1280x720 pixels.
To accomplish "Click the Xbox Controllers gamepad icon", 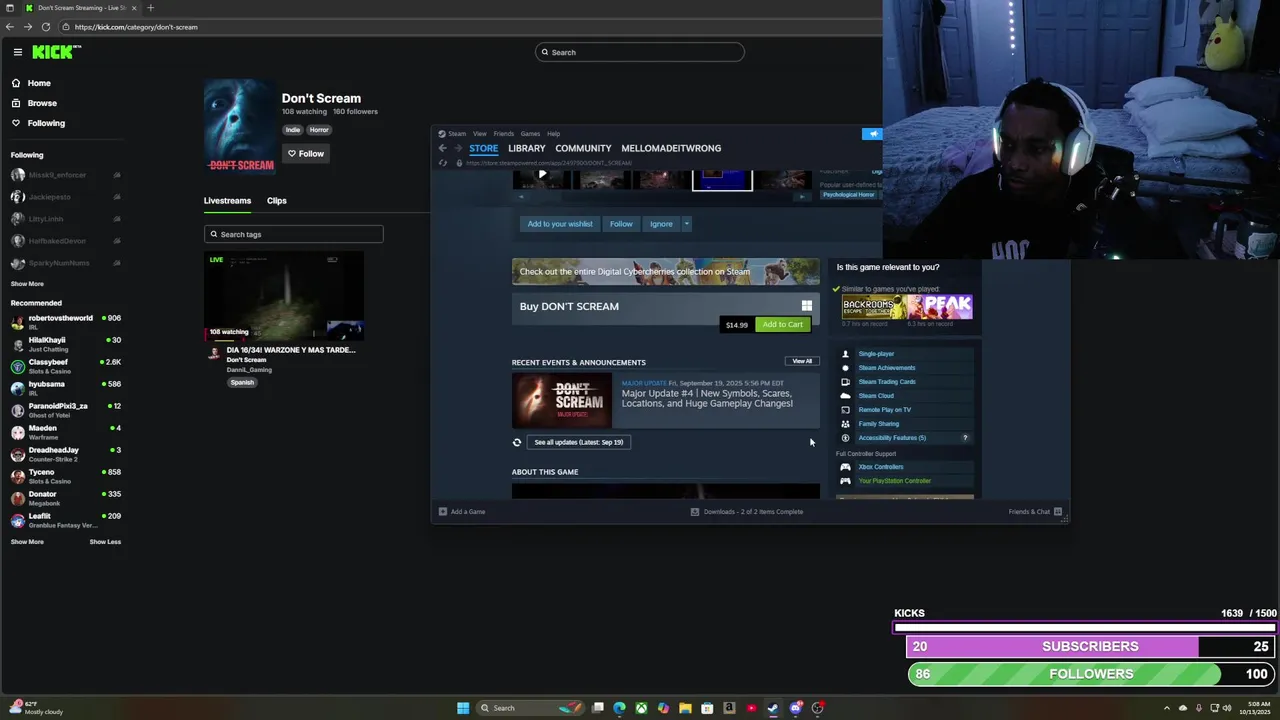I will (845, 467).
